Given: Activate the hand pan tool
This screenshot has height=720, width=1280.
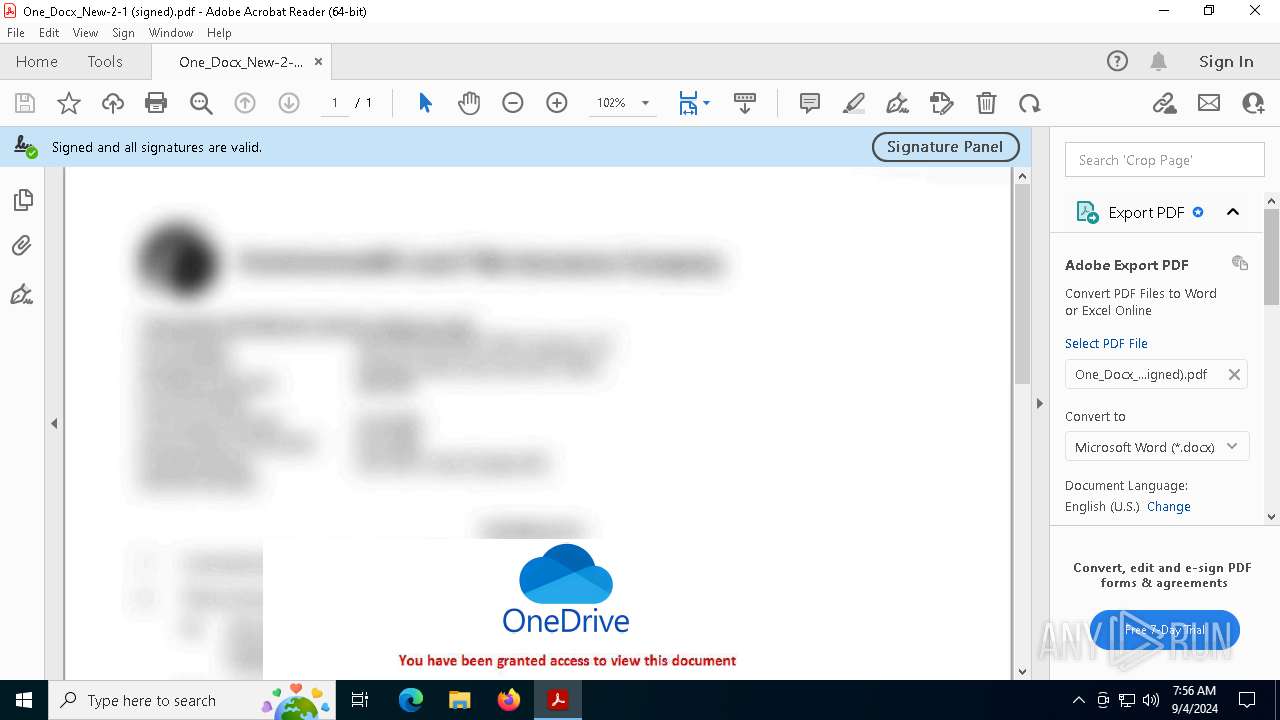Looking at the screenshot, I should point(469,103).
